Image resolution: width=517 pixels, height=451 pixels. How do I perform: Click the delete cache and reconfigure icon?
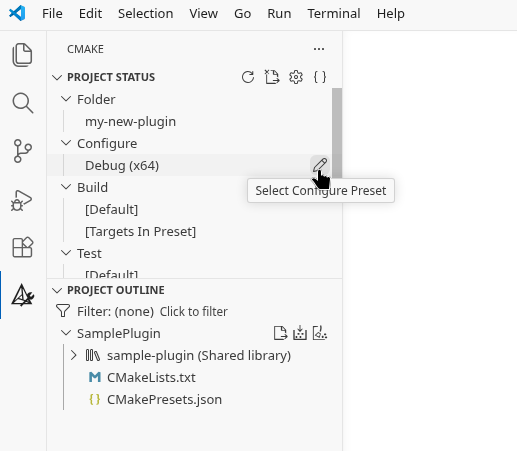(x=272, y=77)
